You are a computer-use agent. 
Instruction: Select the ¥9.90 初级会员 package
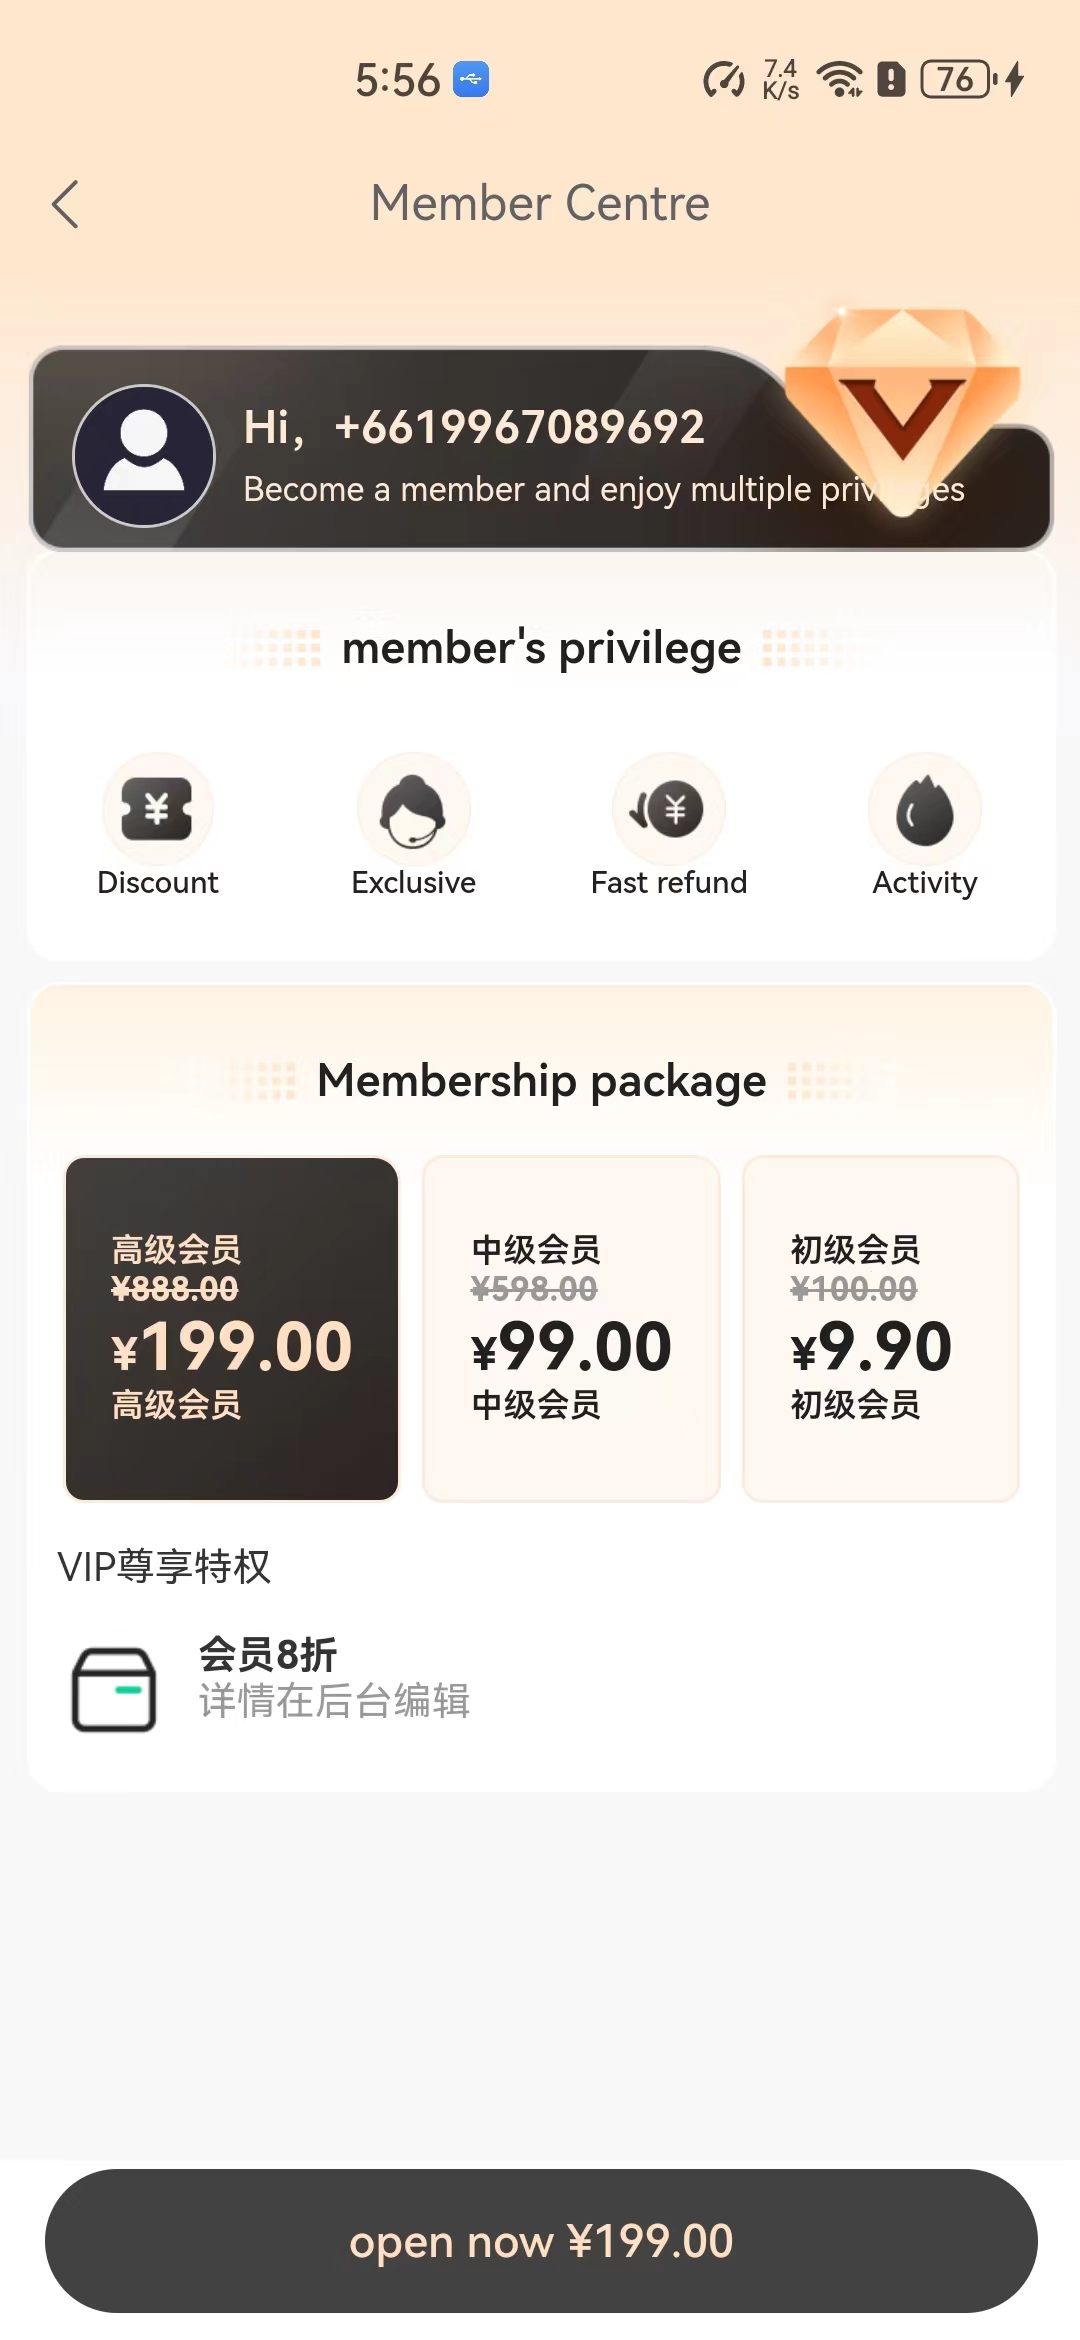pyautogui.click(x=880, y=1329)
